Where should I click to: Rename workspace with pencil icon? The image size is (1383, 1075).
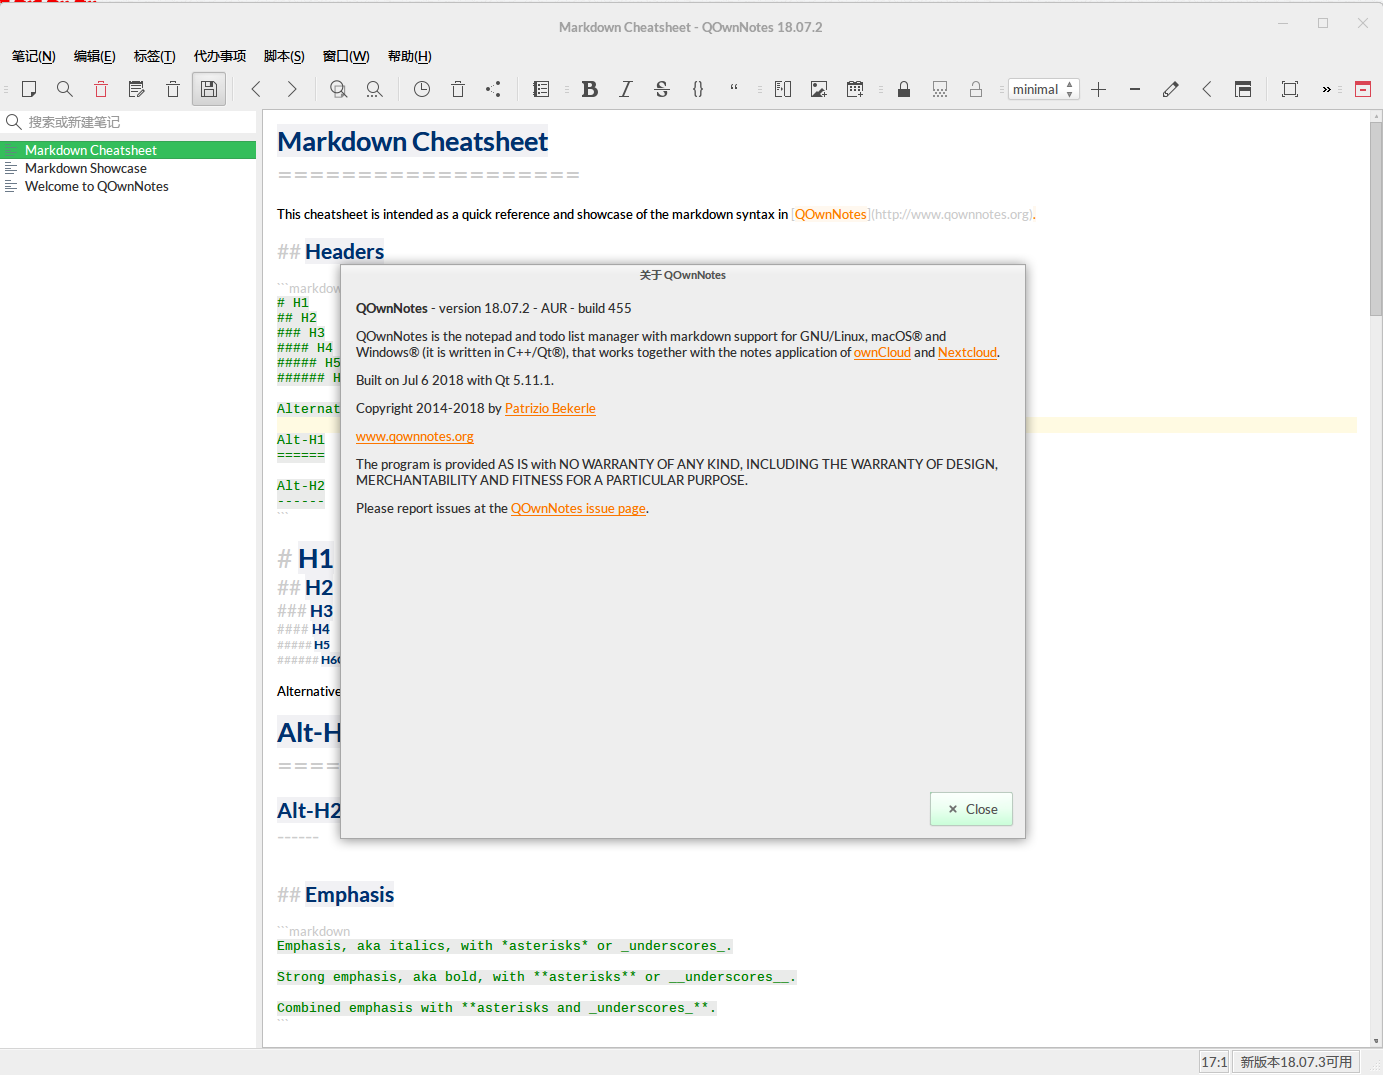point(1171,89)
